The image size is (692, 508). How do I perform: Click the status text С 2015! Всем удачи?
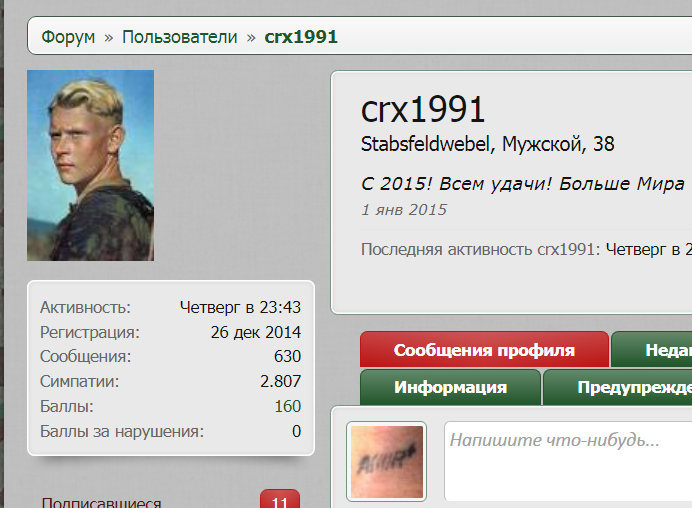click(523, 183)
